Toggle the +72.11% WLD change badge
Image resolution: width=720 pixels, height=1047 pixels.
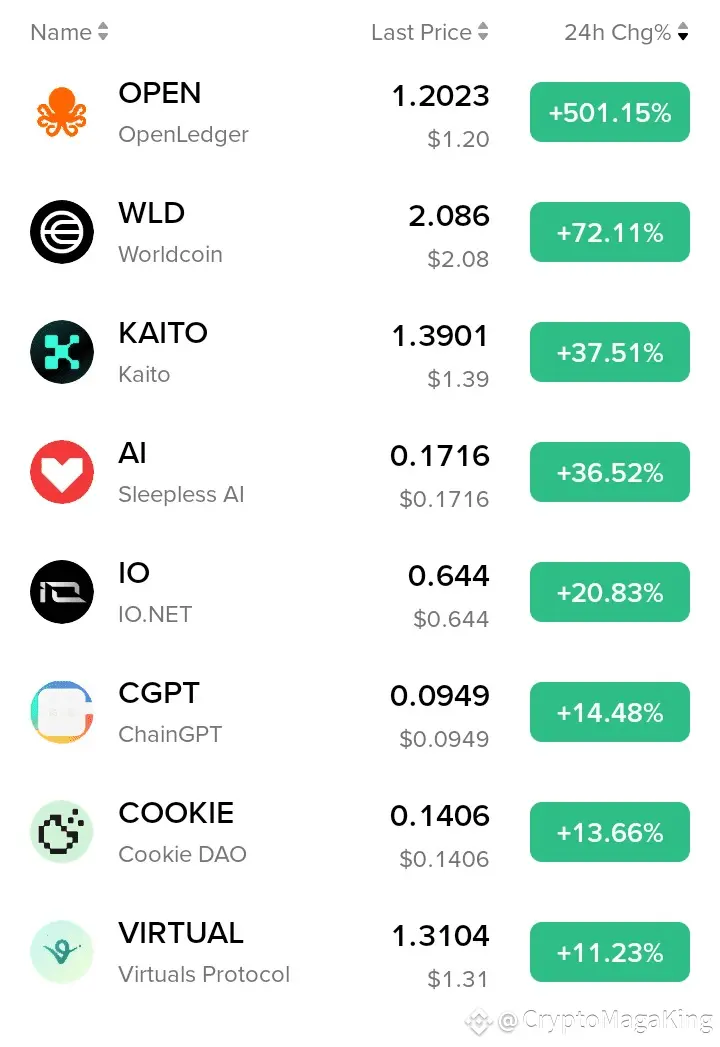[x=610, y=232]
